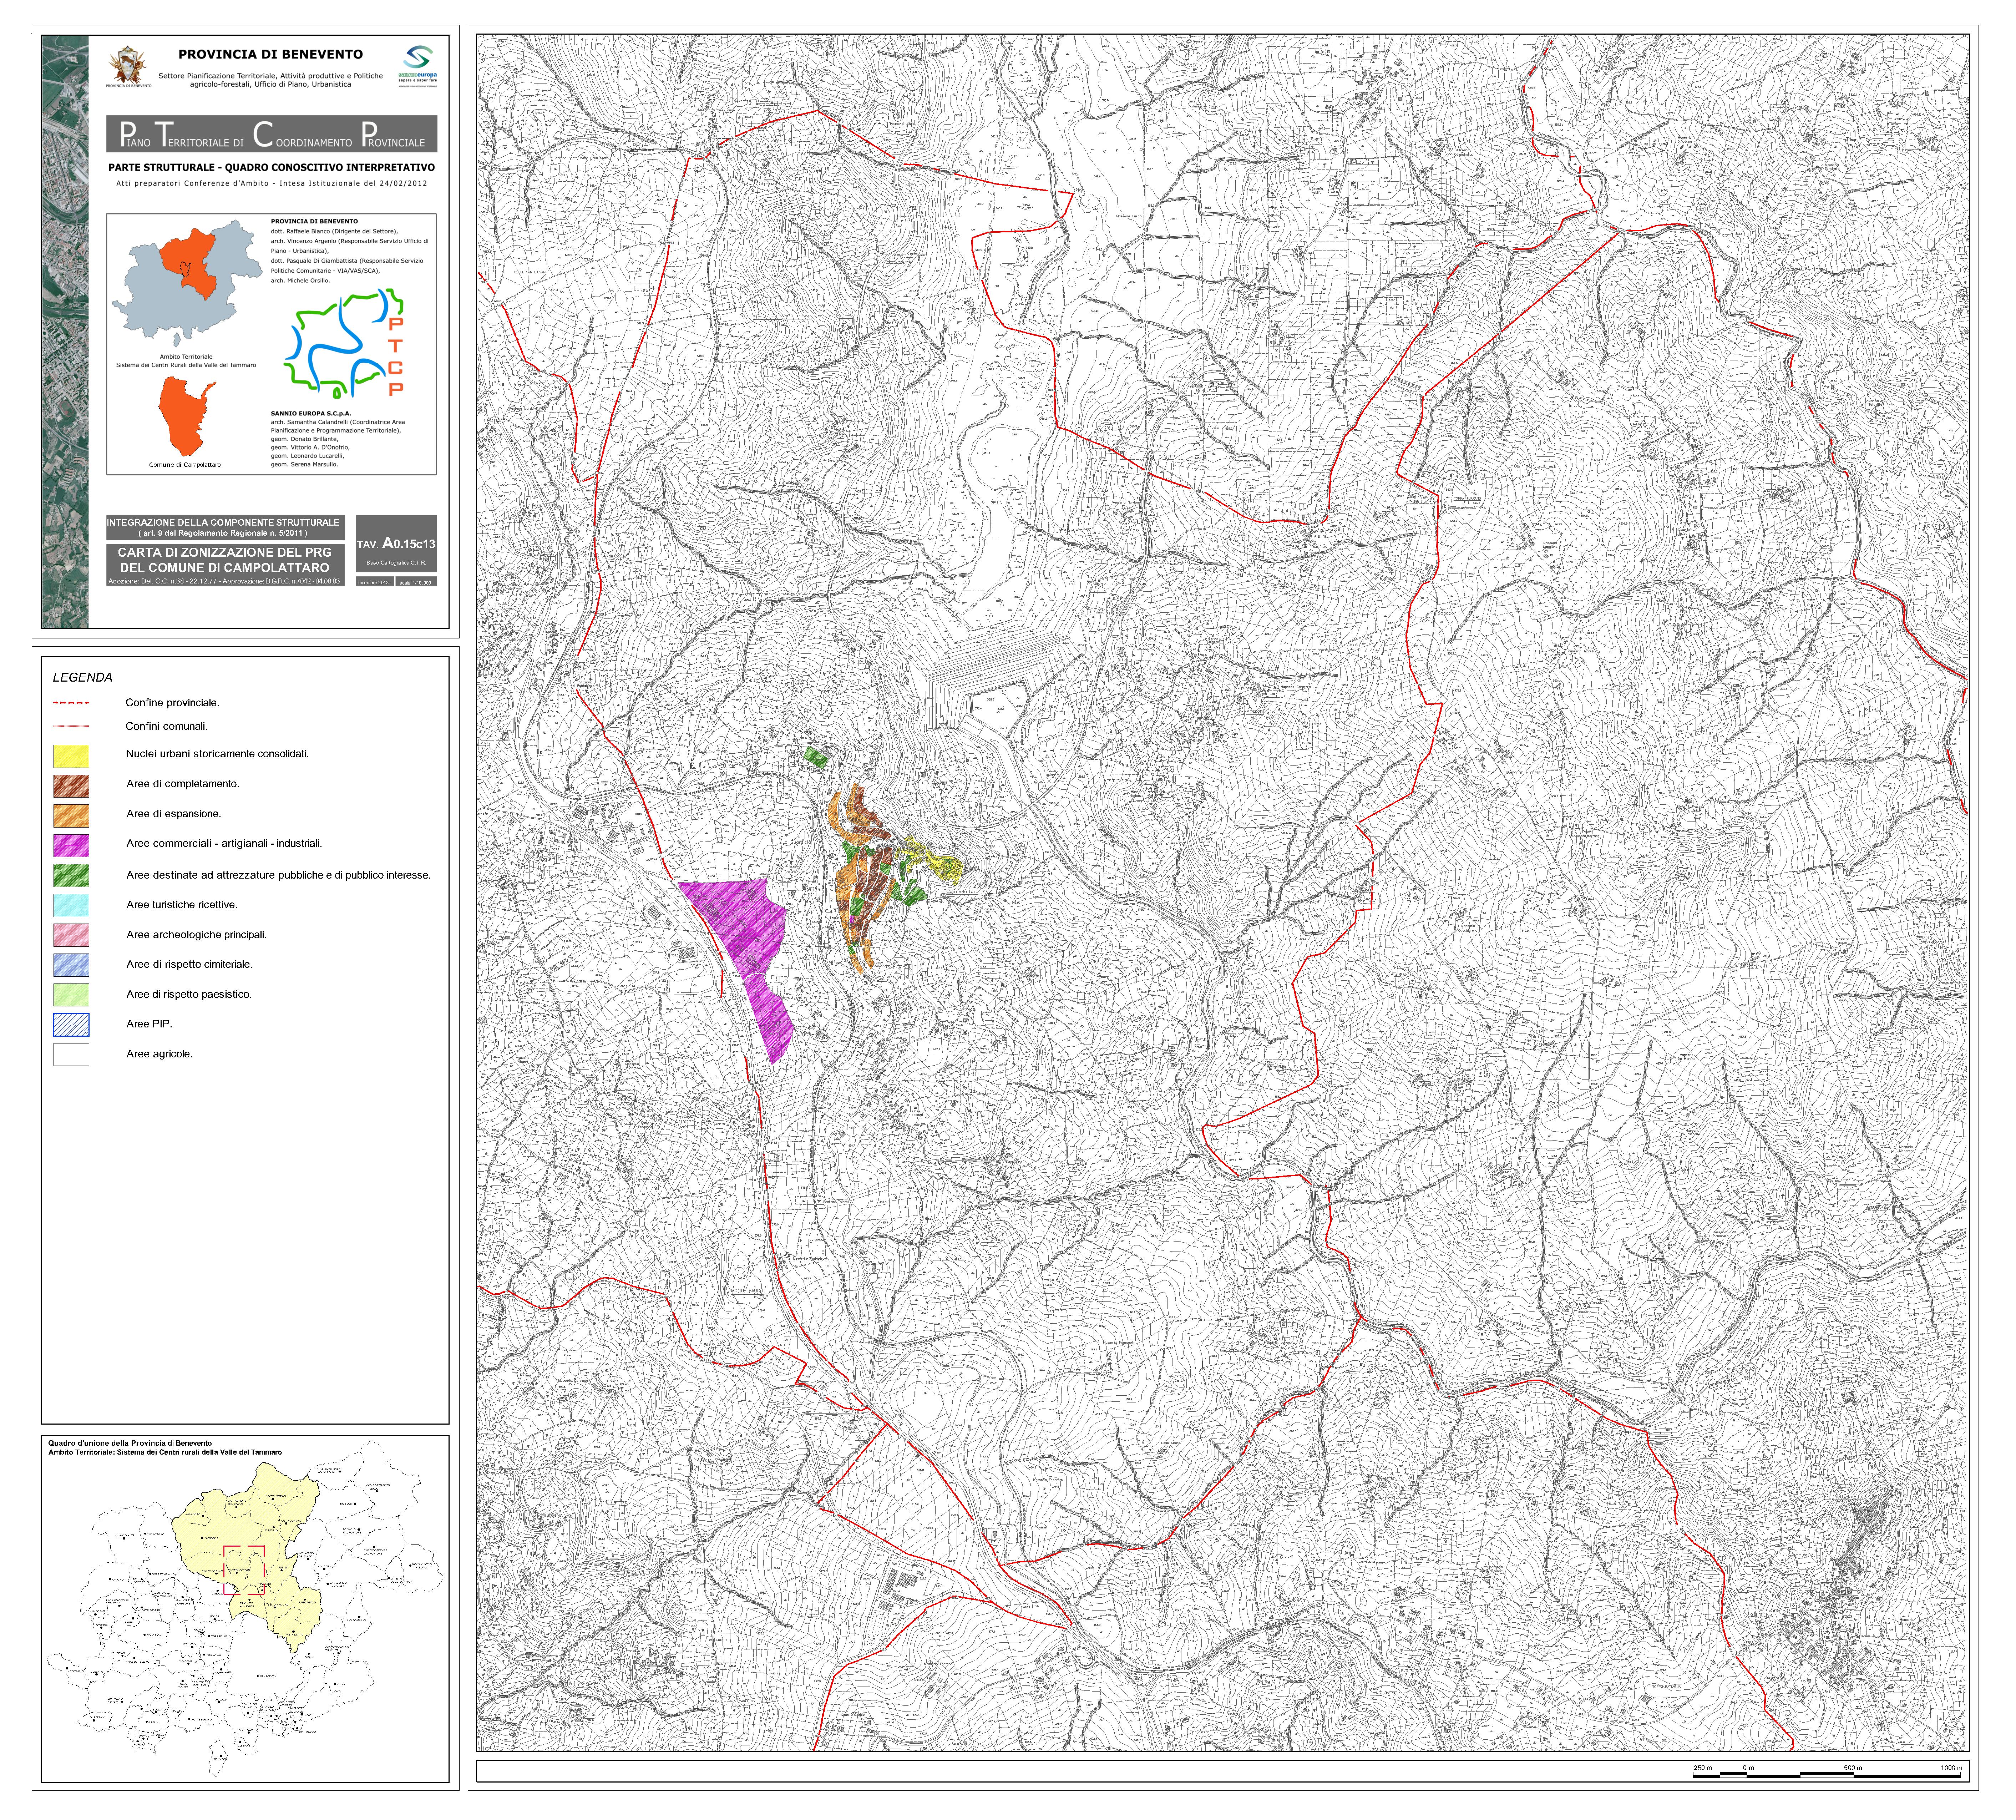The height and width of the screenshot is (1820, 2016).
Task: Click the aerial photo strip
Action: [x=65, y=332]
